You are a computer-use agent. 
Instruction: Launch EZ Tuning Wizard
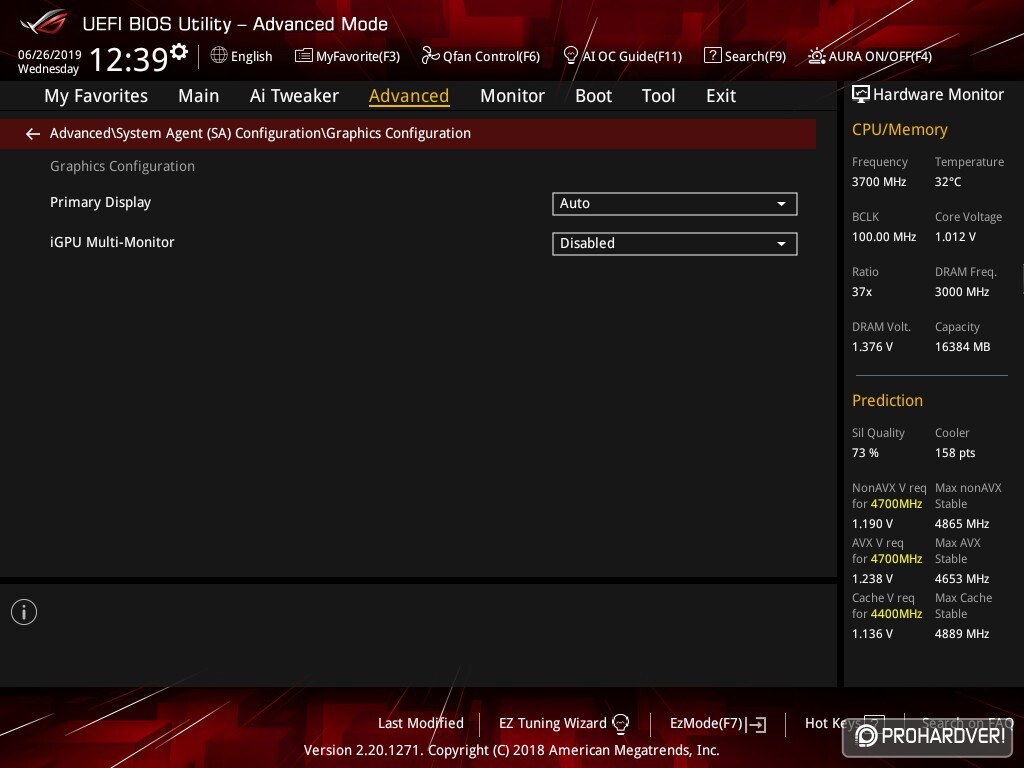click(x=564, y=724)
